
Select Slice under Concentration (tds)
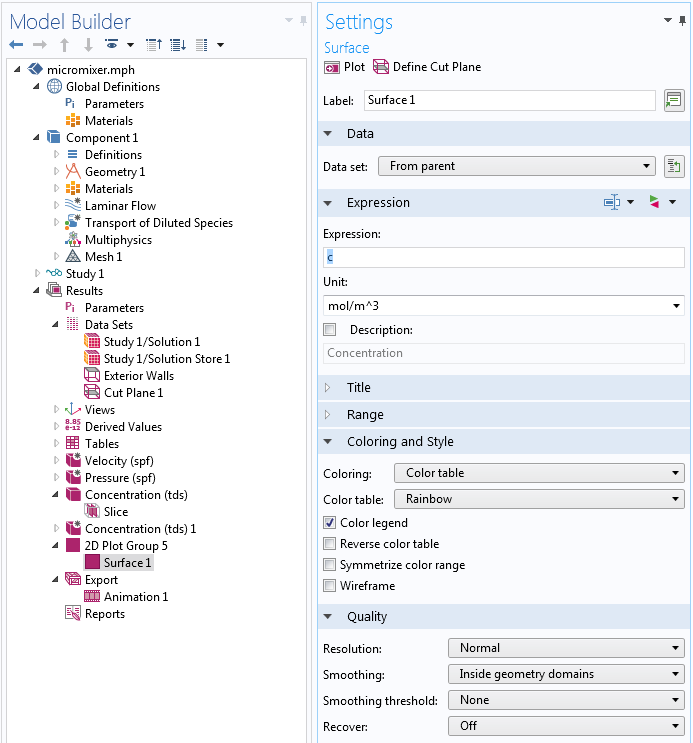point(116,512)
